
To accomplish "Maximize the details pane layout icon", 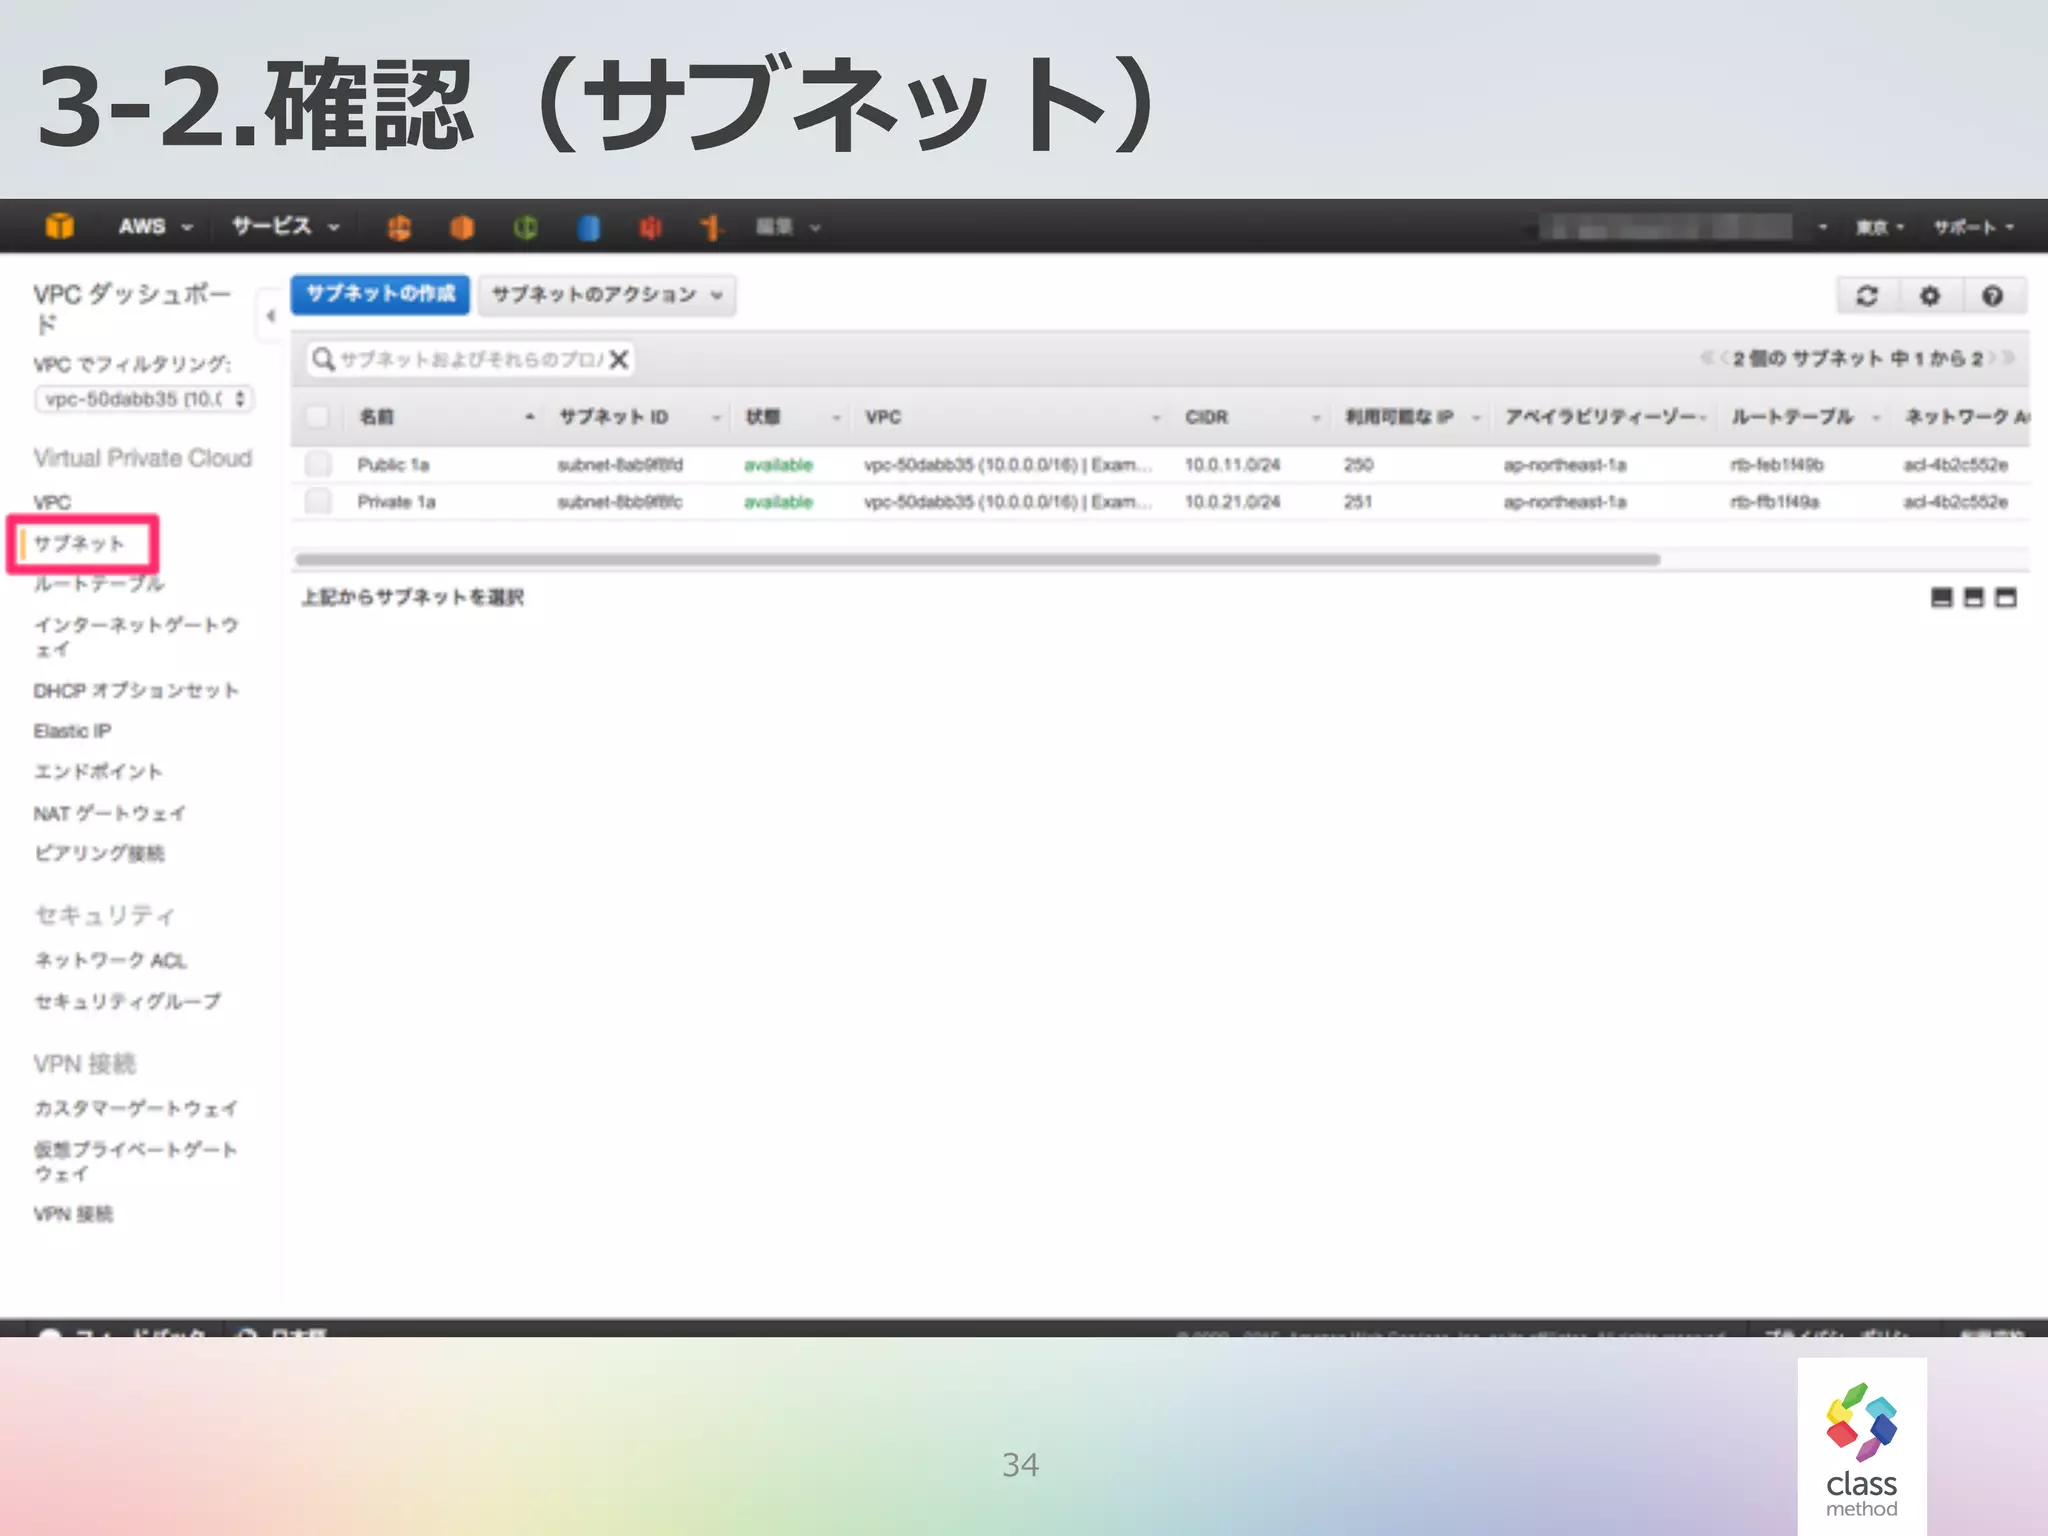I will click(x=2006, y=598).
